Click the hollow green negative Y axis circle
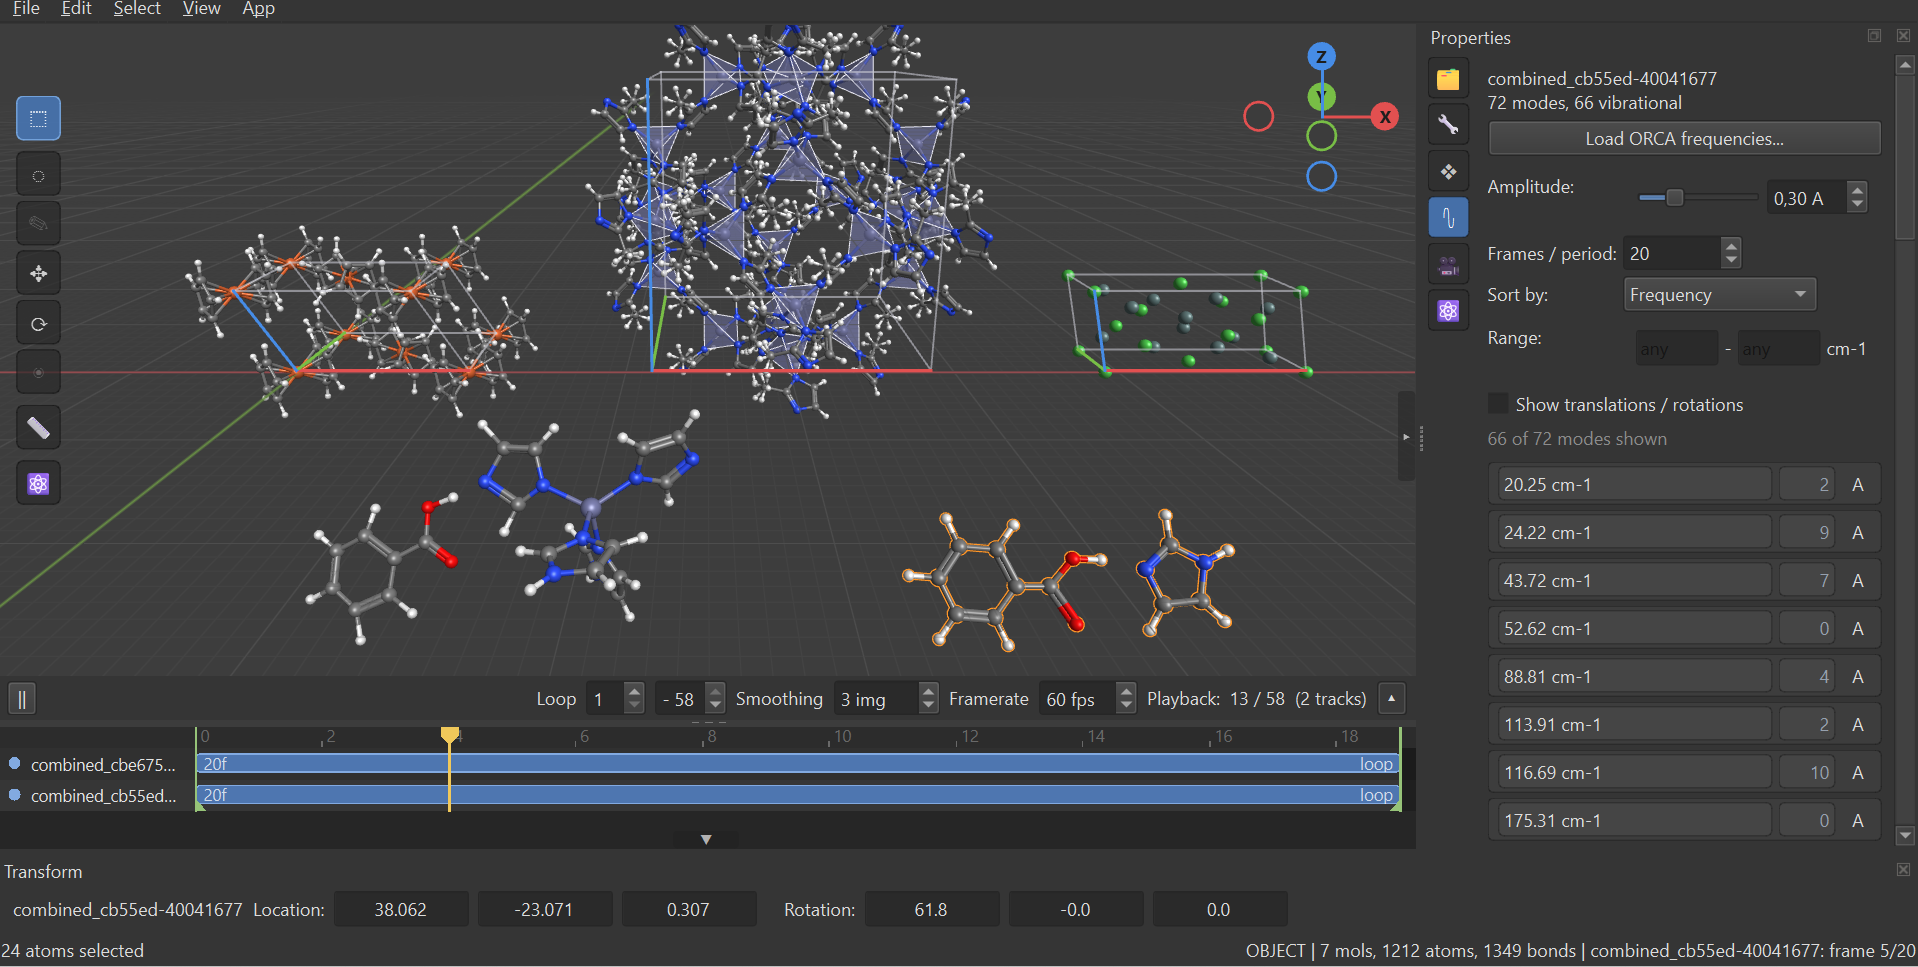 pos(1321,136)
